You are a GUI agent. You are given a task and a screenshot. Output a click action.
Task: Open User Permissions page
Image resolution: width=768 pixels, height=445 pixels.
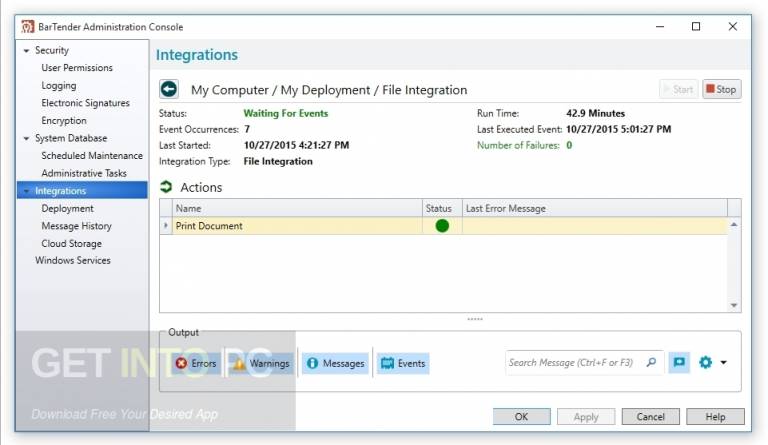(x=77, y=68)
